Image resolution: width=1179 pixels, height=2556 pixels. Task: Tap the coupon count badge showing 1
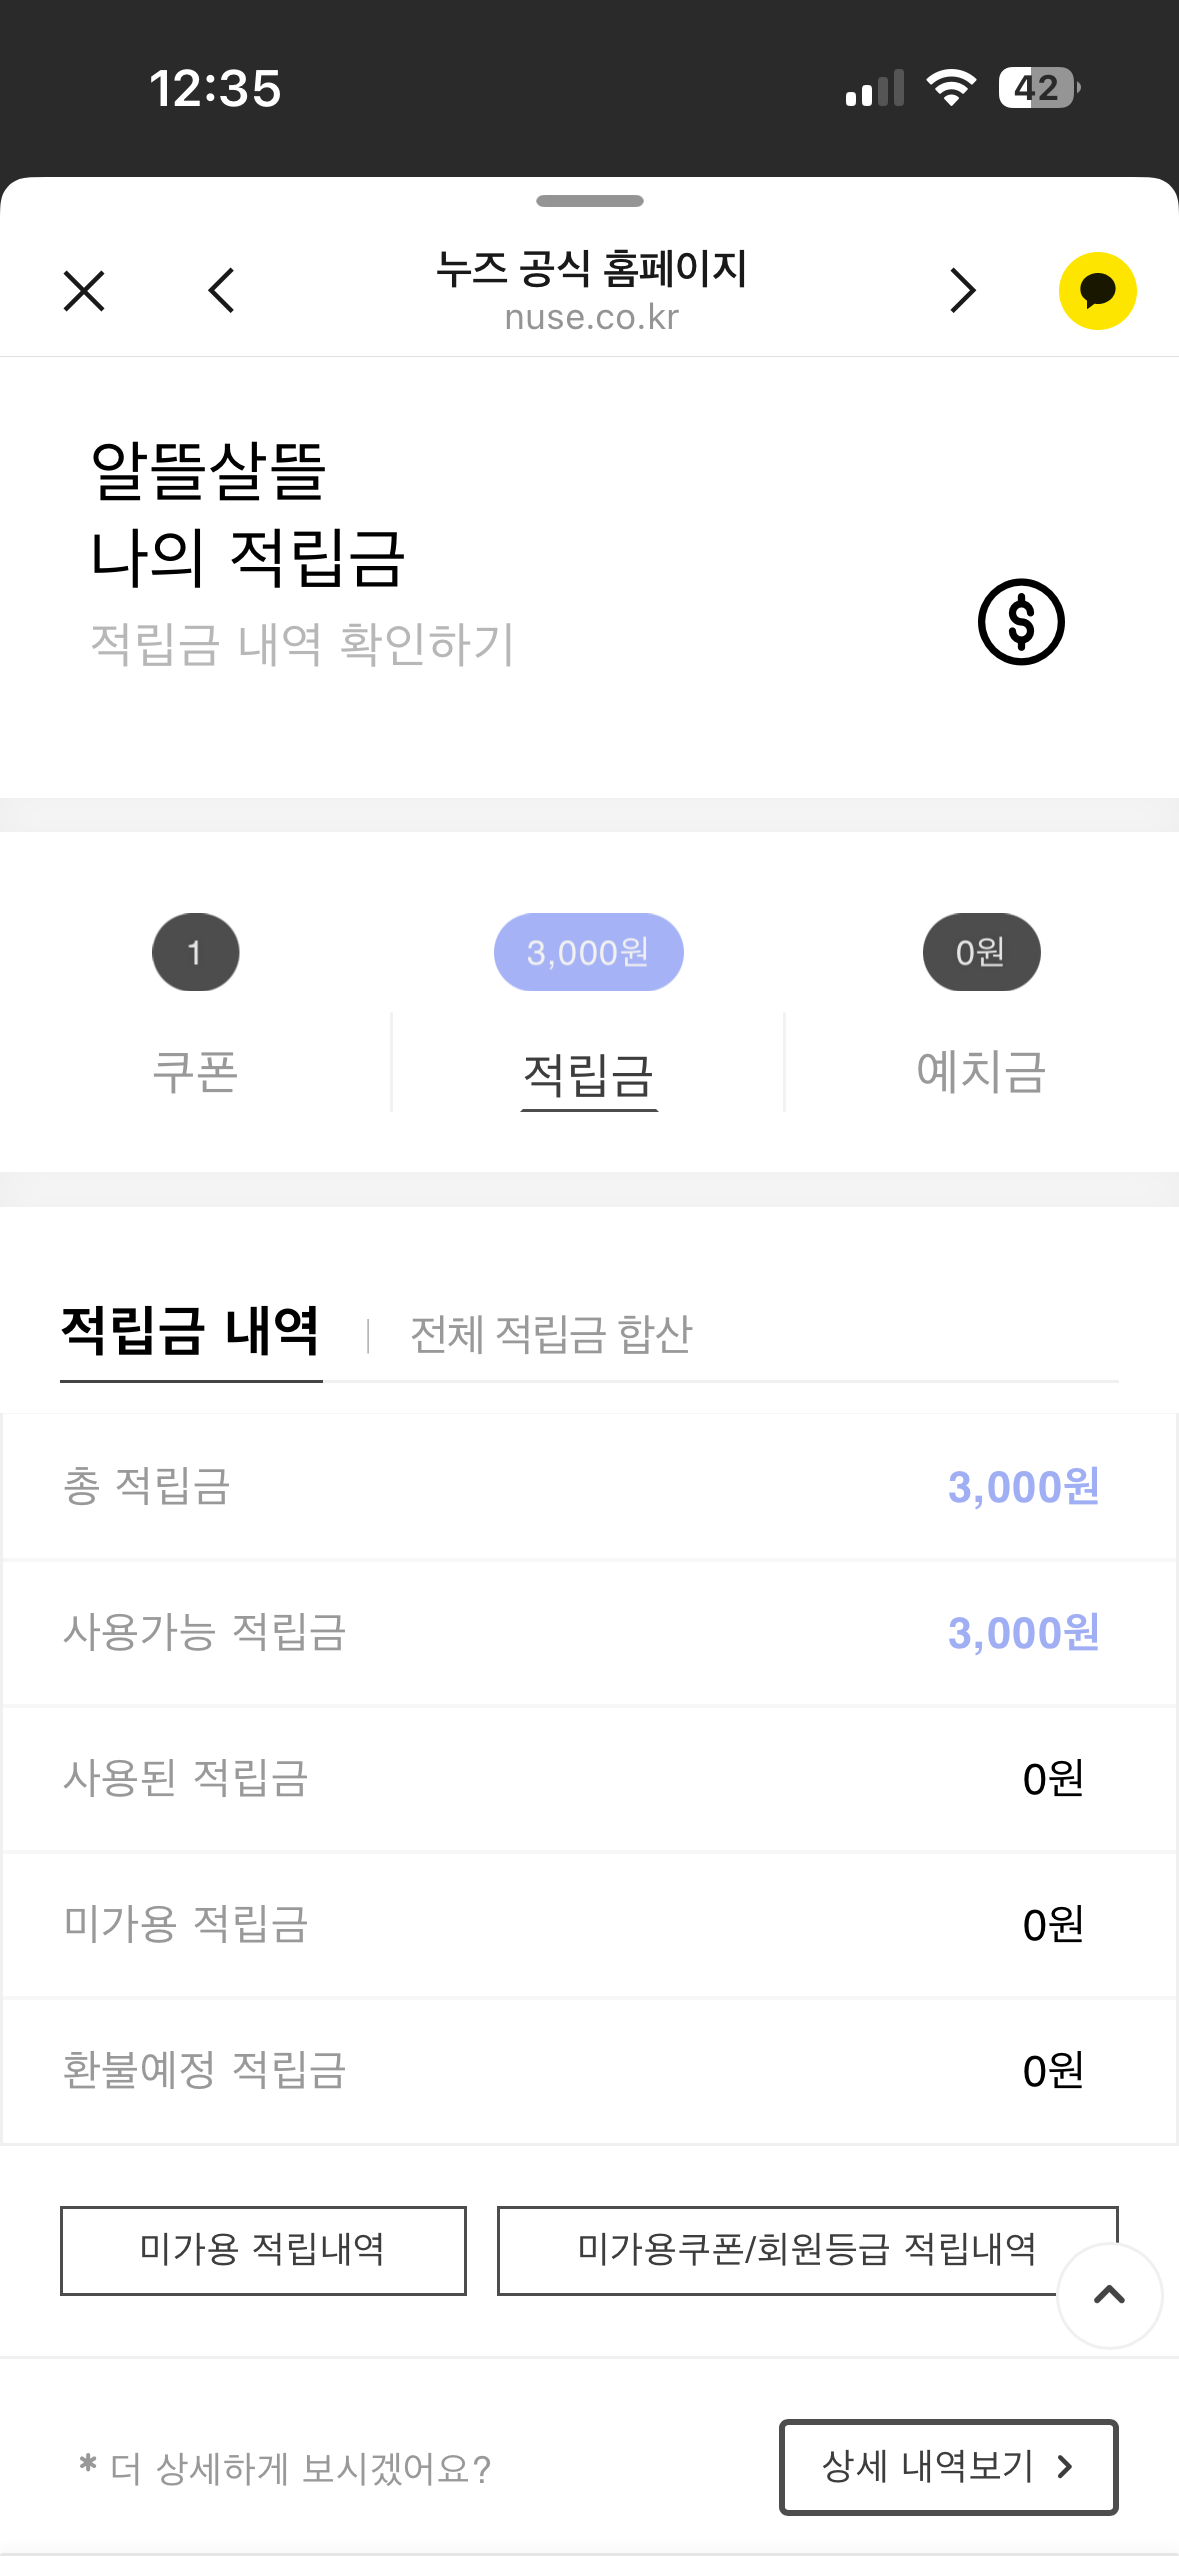pos(195,952)
